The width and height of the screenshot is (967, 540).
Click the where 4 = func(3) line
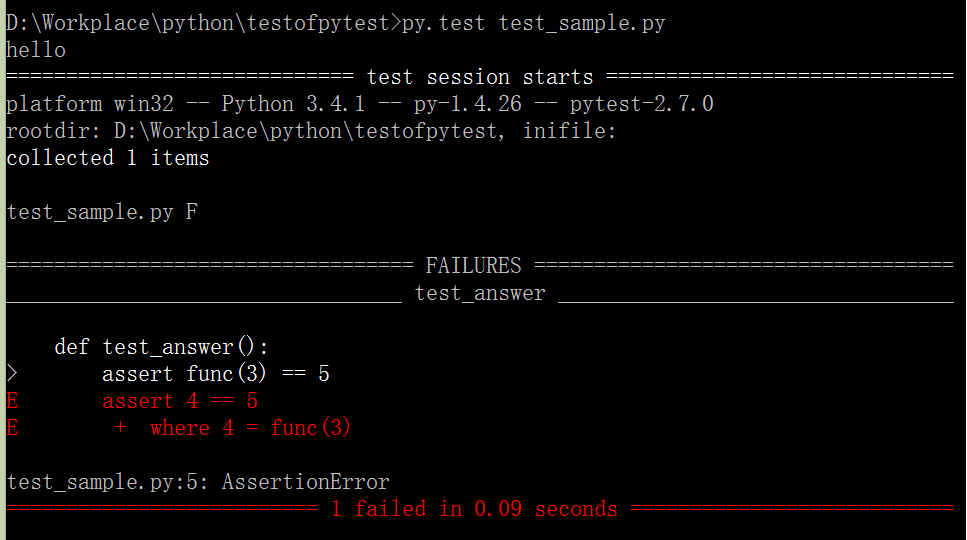(250, 427)
